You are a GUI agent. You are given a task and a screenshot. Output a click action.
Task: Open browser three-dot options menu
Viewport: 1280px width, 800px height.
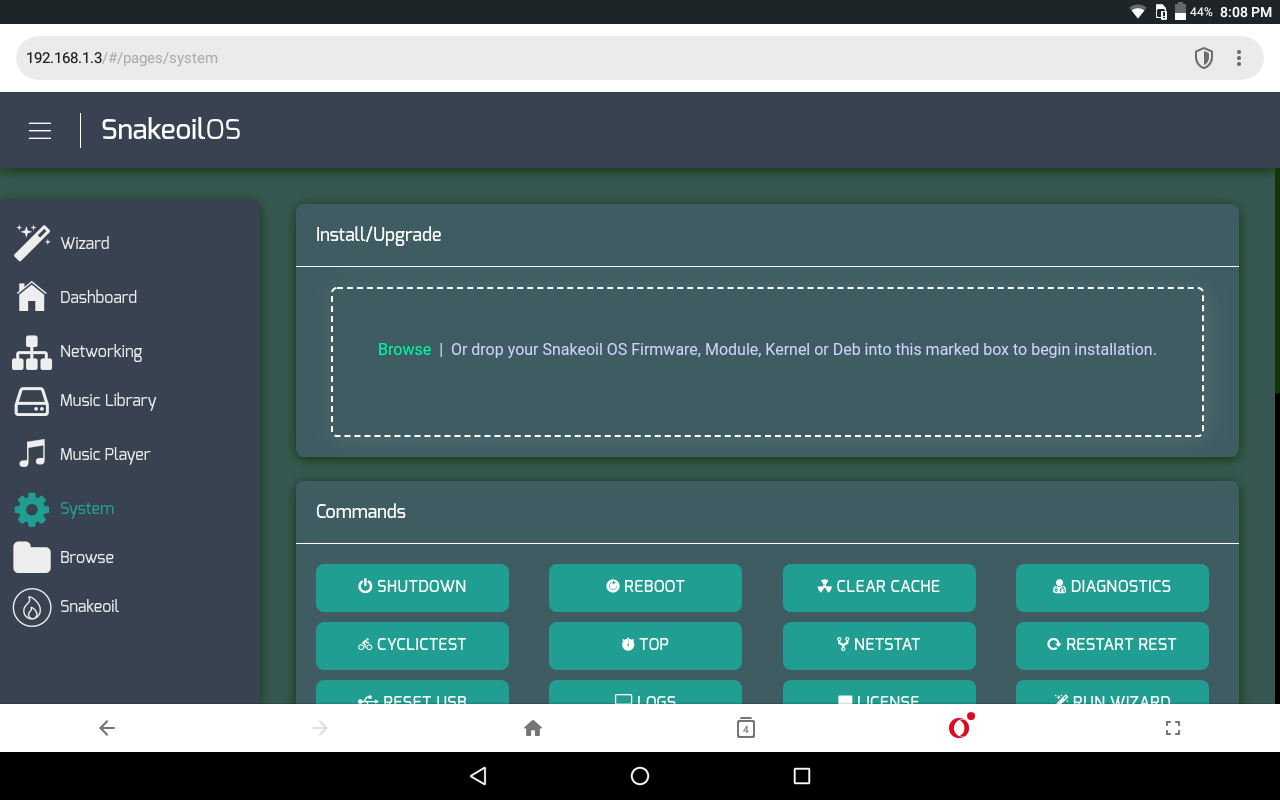coord(1239,58)
